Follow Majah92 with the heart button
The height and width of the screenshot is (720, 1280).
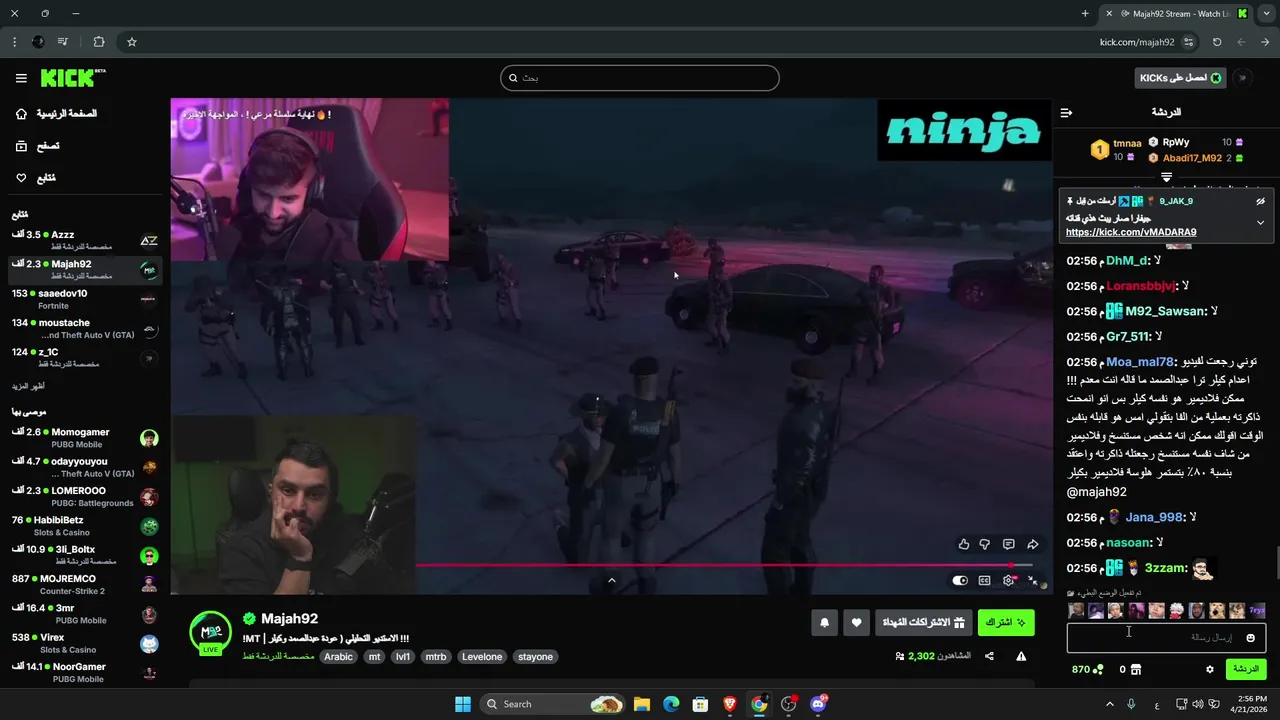pyautogui.click(x=856, y=623)
